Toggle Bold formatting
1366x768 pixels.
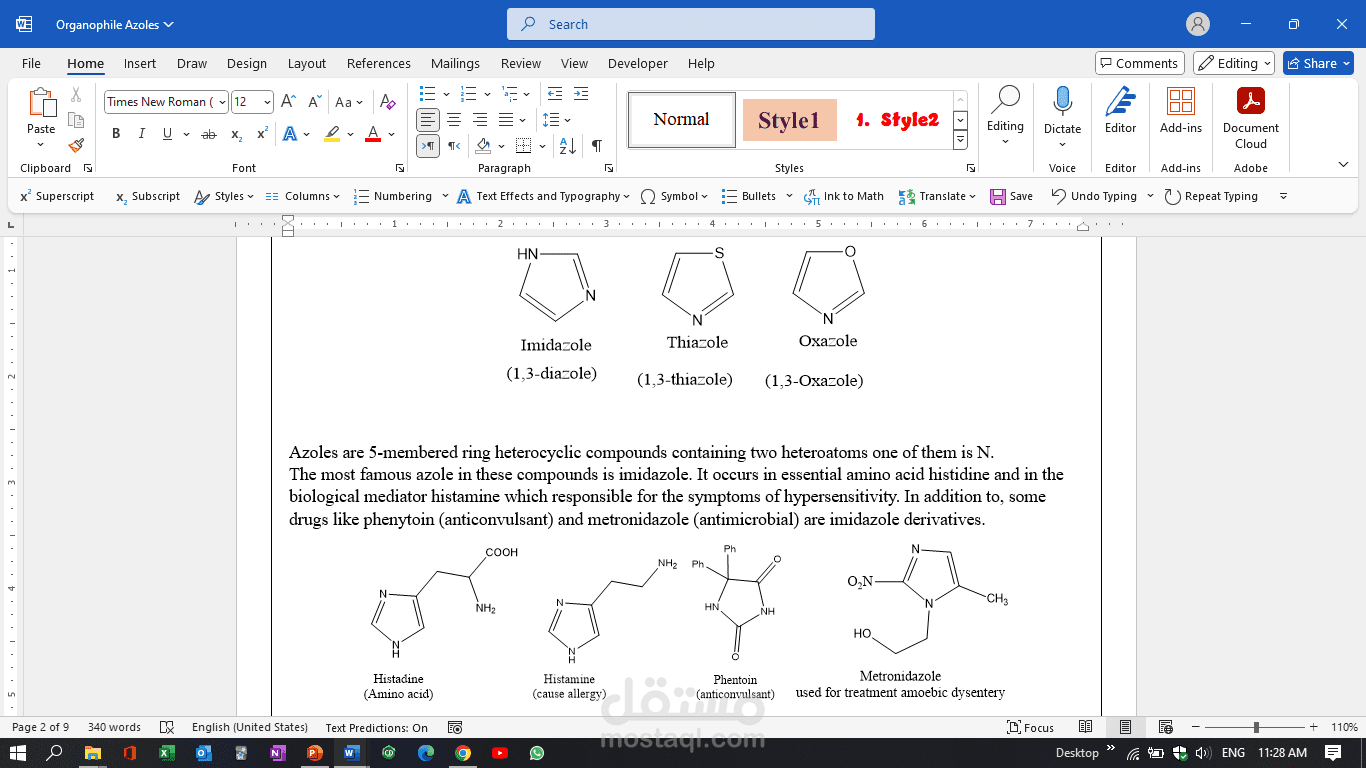click(x=116, y=134)
